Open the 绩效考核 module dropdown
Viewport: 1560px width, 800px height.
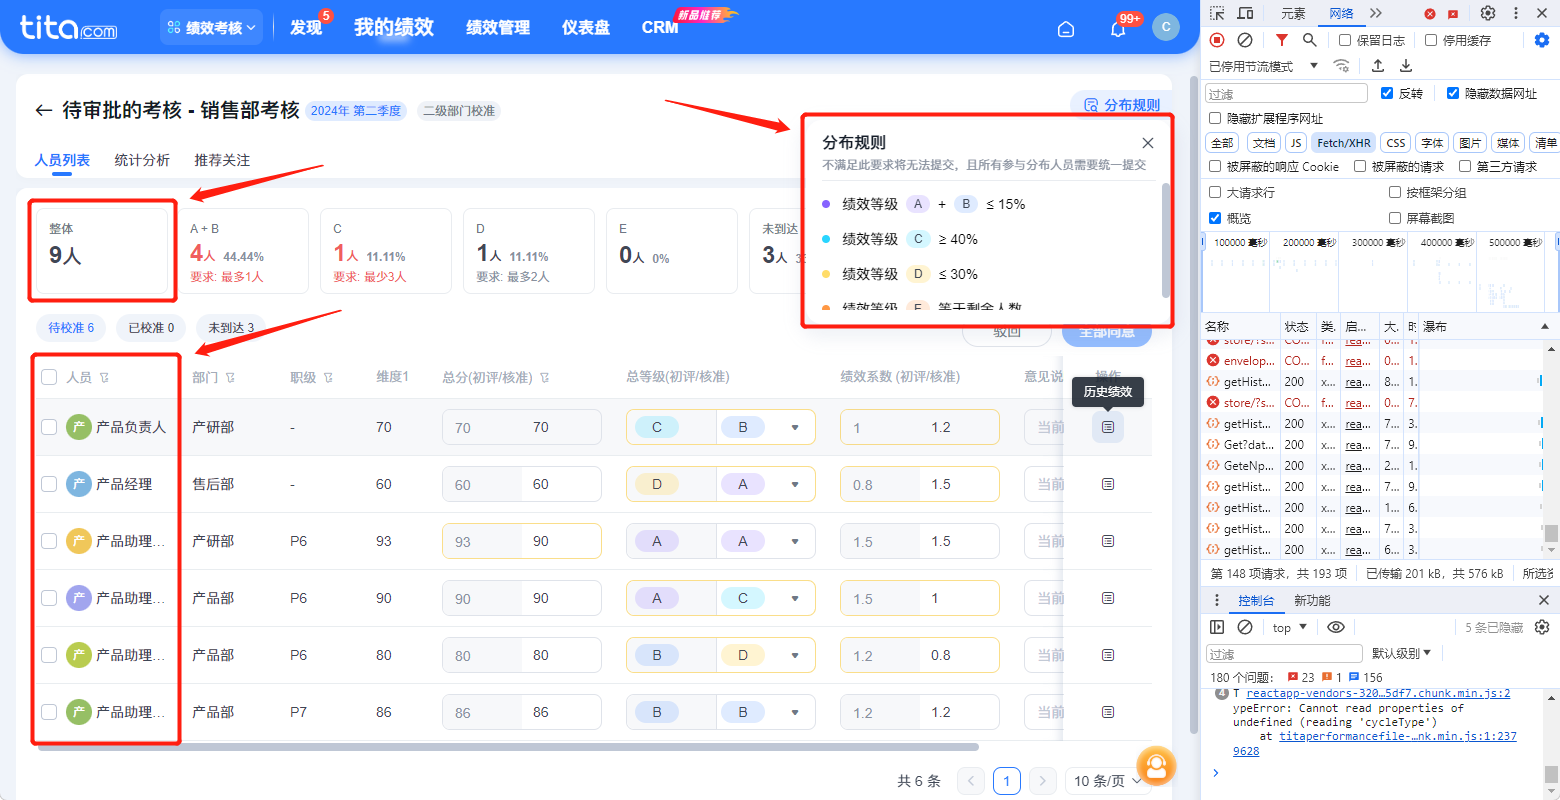click(211, 28)
